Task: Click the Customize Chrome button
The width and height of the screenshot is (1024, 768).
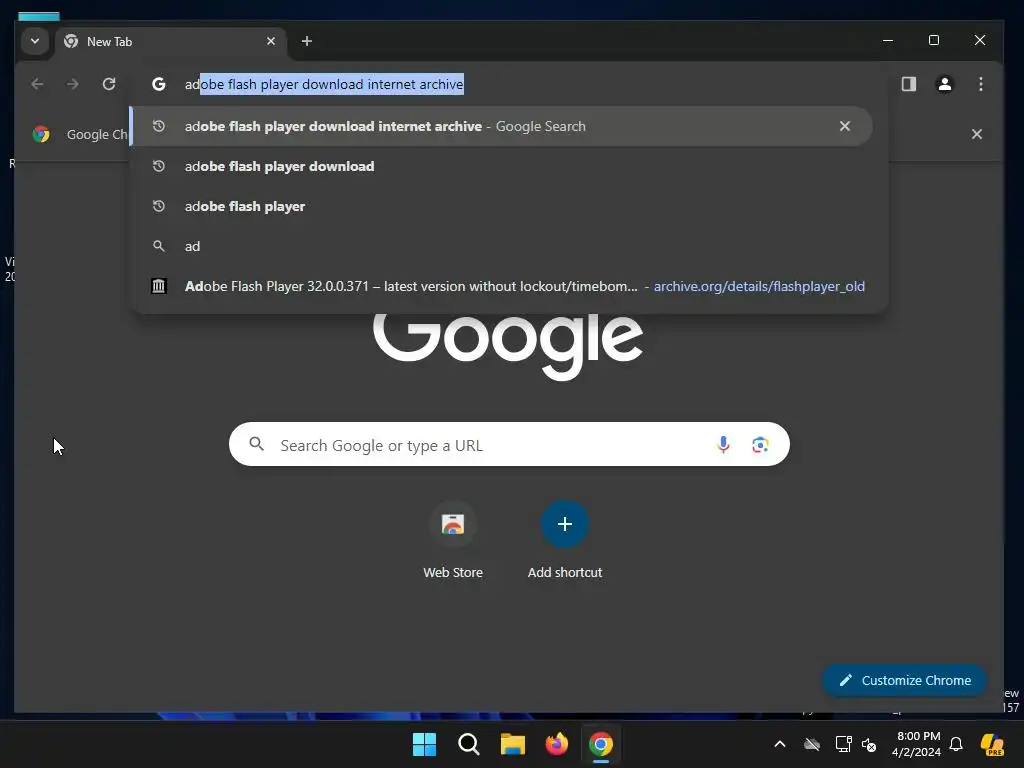Action: [x=904, y=680]
